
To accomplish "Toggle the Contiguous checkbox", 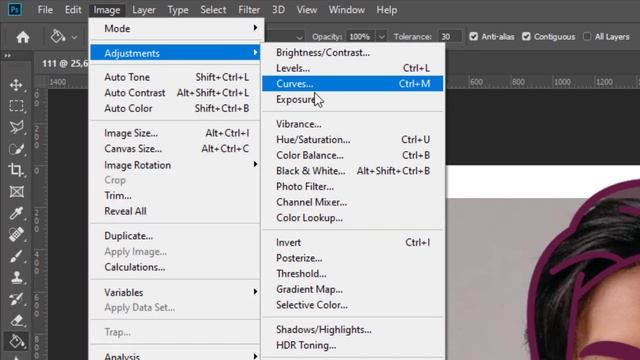I will pyautogui.click(x=526, y=37).
